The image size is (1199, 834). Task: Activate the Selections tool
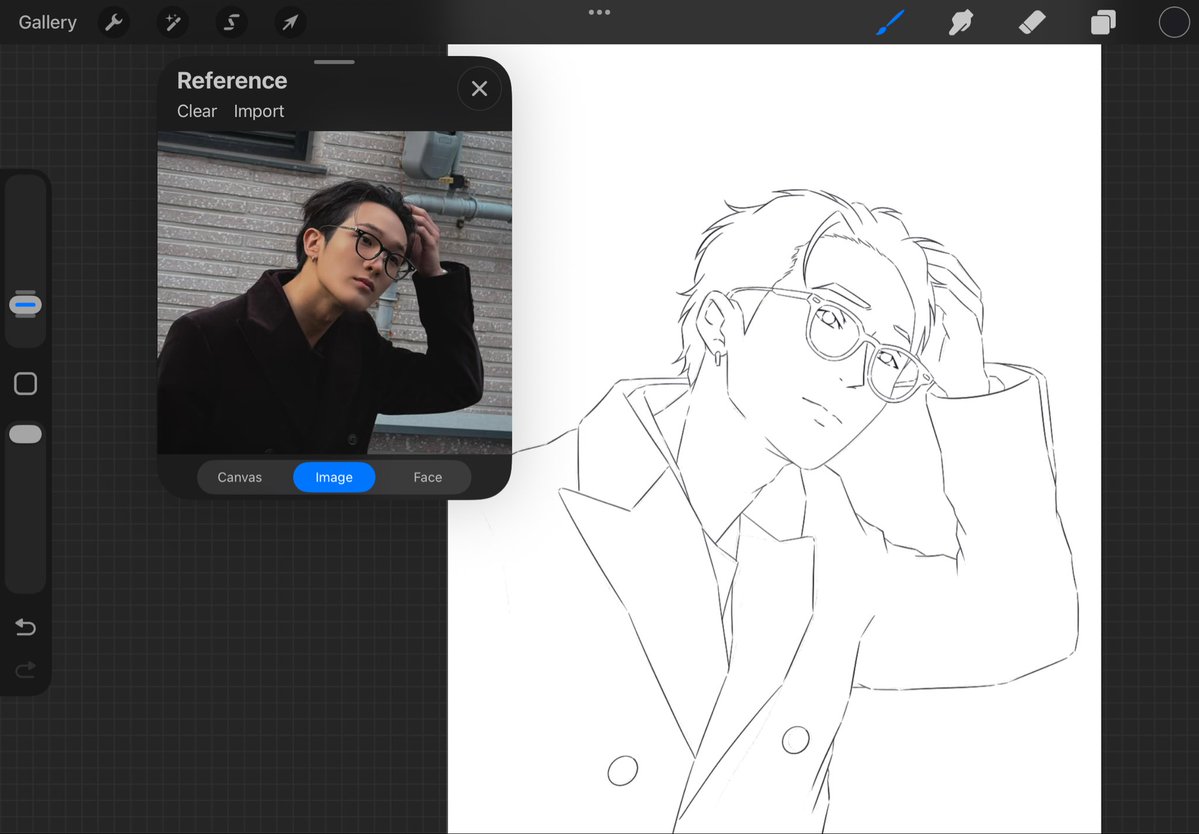tap(231, 22)
